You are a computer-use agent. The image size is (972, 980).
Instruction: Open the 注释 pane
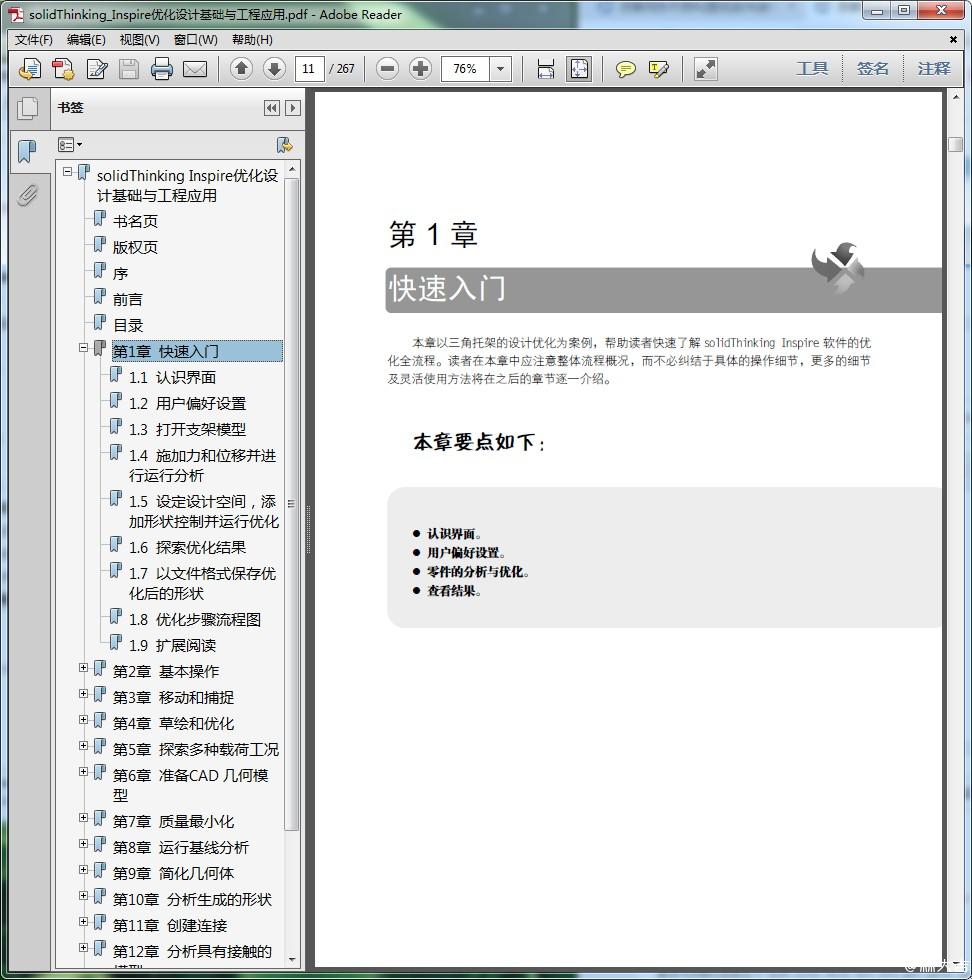(x=933, y=69)
